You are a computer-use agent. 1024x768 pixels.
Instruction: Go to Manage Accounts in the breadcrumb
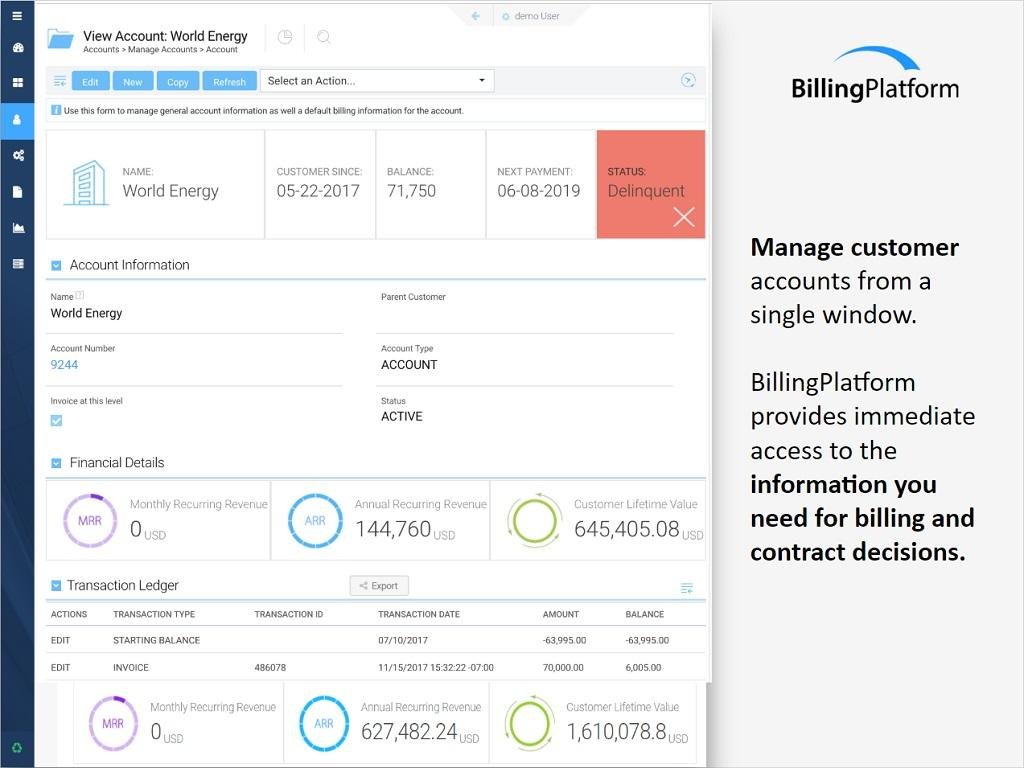point(162,50)
